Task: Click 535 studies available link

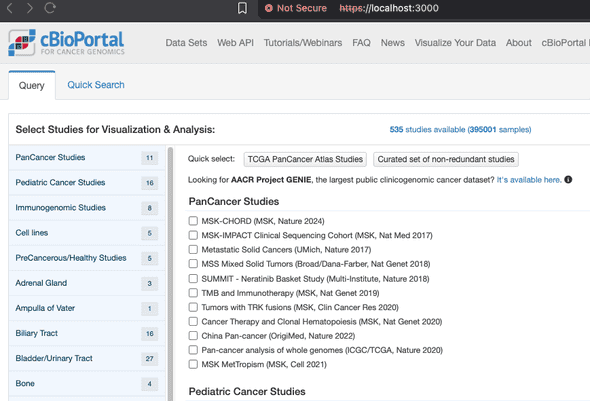Action: click(460, 129)
